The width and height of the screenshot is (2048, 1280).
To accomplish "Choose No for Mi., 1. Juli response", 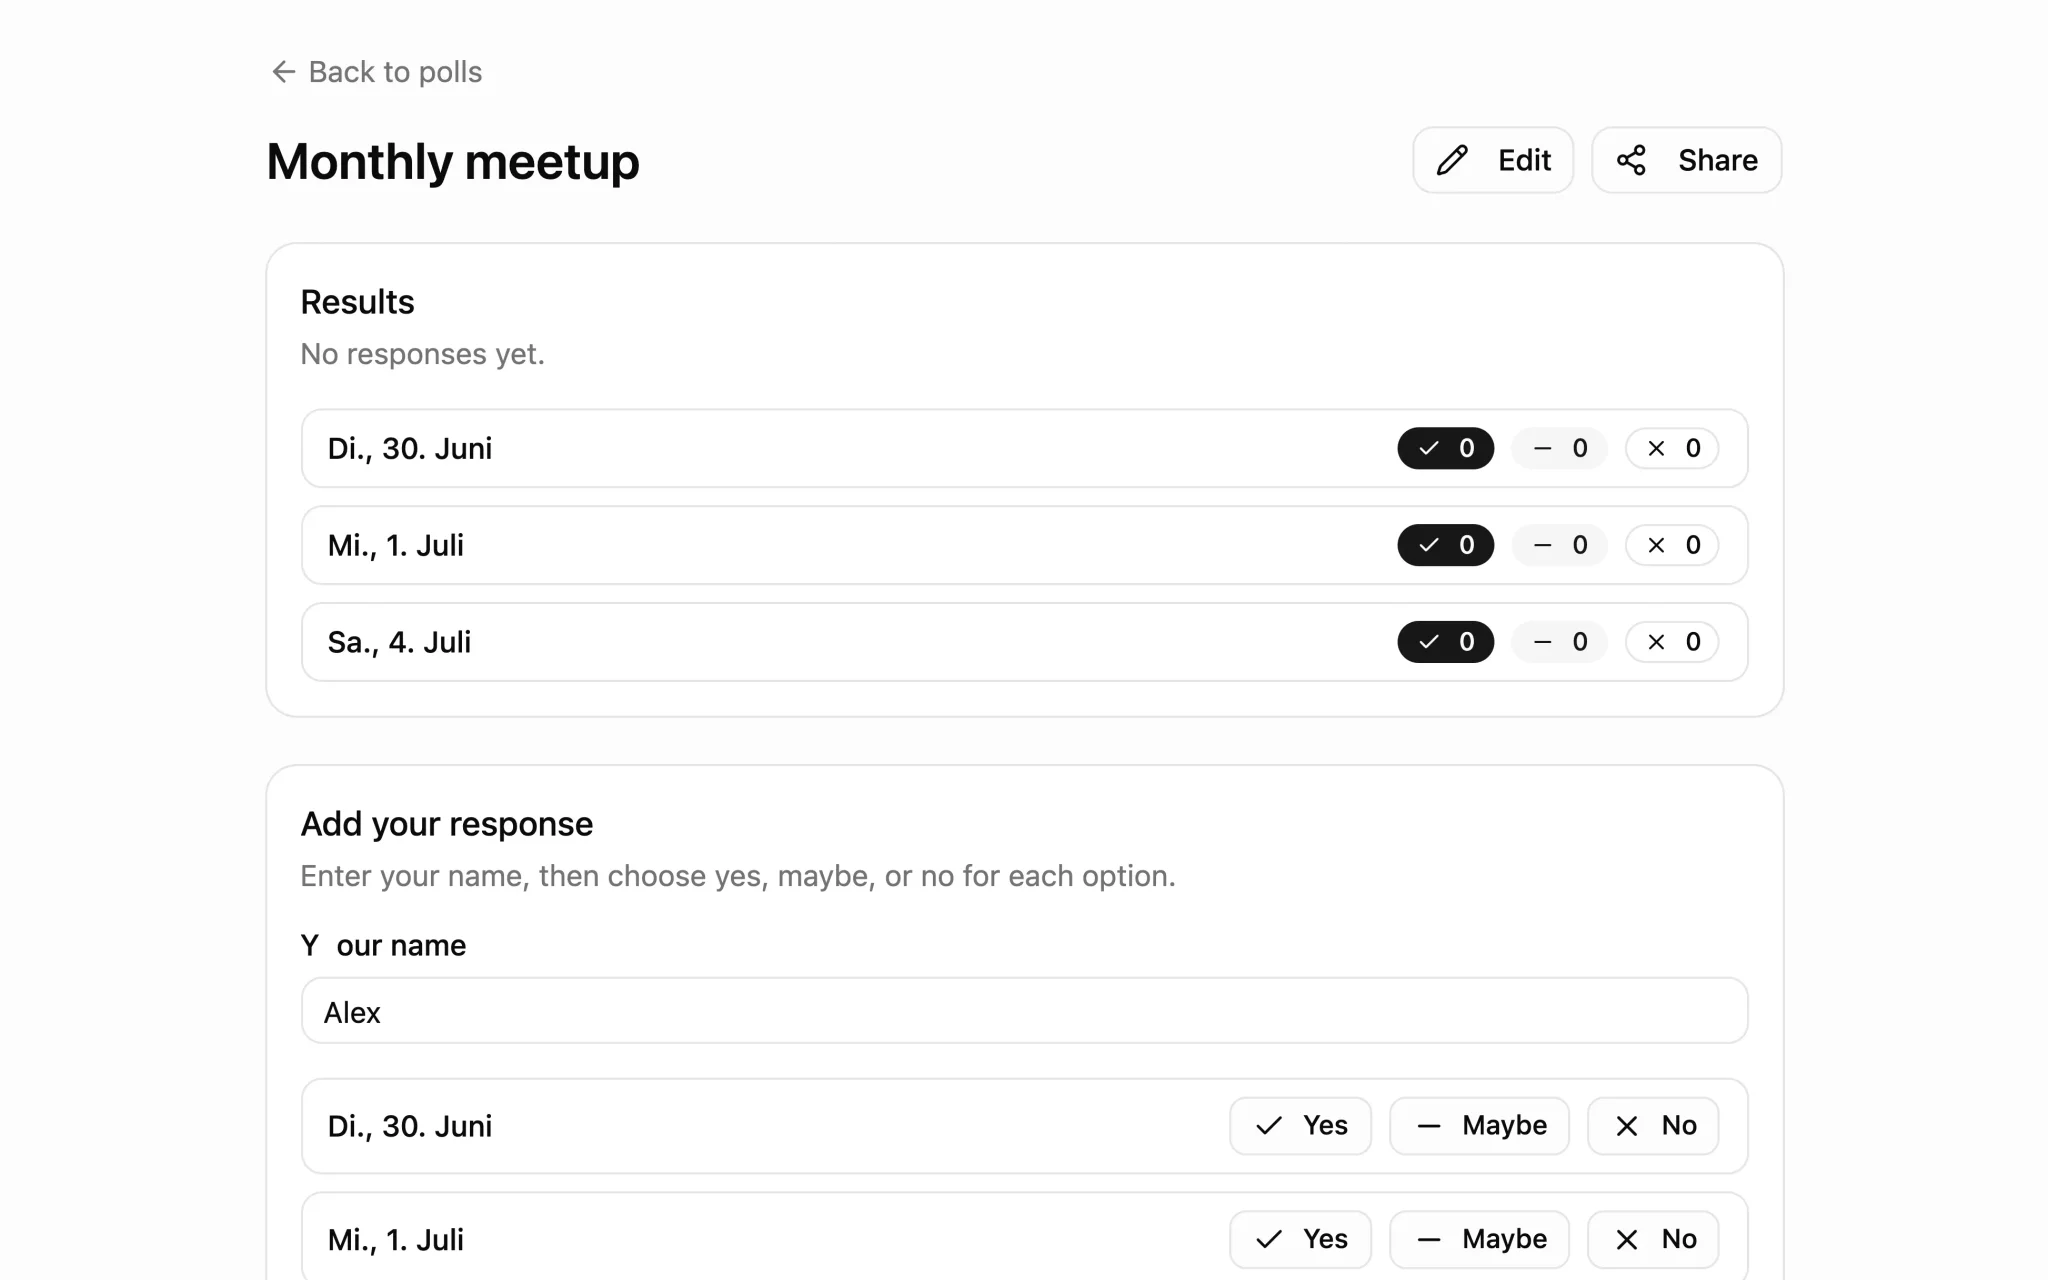I will tap(1653, 1240).
